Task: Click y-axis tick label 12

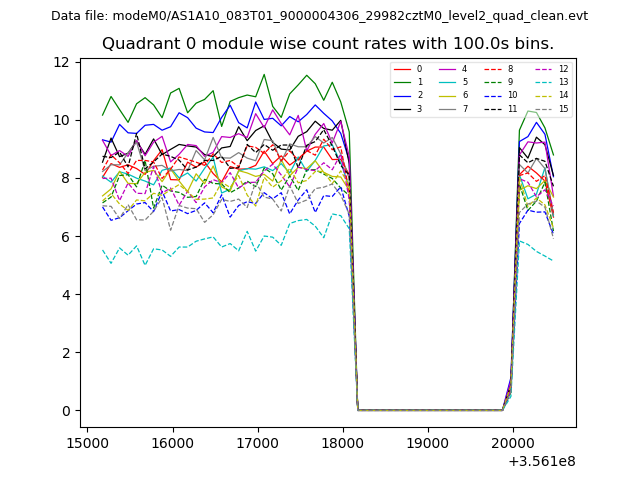Action: (x=62, y=62)
